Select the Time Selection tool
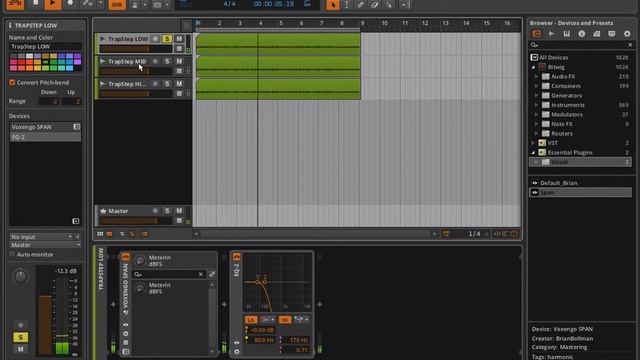 point(347,4)
